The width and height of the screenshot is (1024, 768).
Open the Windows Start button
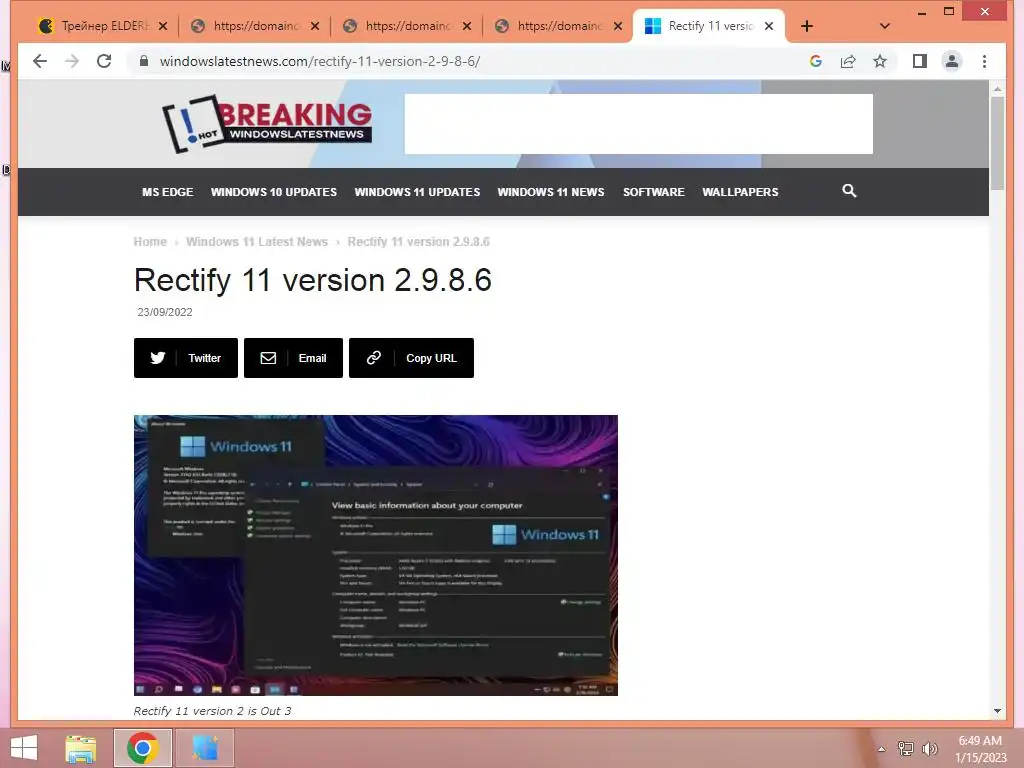[x=24, y=748]
